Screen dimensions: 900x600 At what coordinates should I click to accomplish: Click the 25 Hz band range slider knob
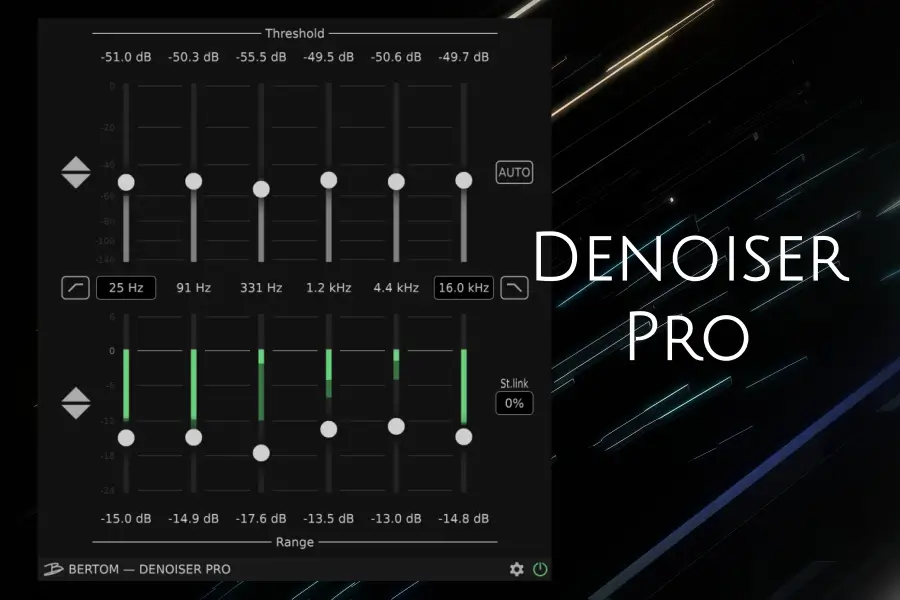tap(126, 438)
